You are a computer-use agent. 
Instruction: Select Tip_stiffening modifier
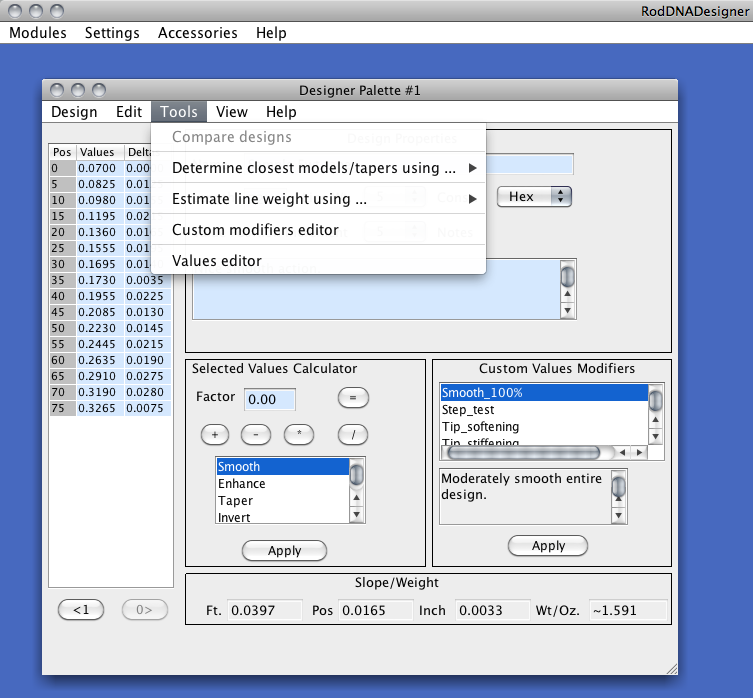click(x=544, y=441)
